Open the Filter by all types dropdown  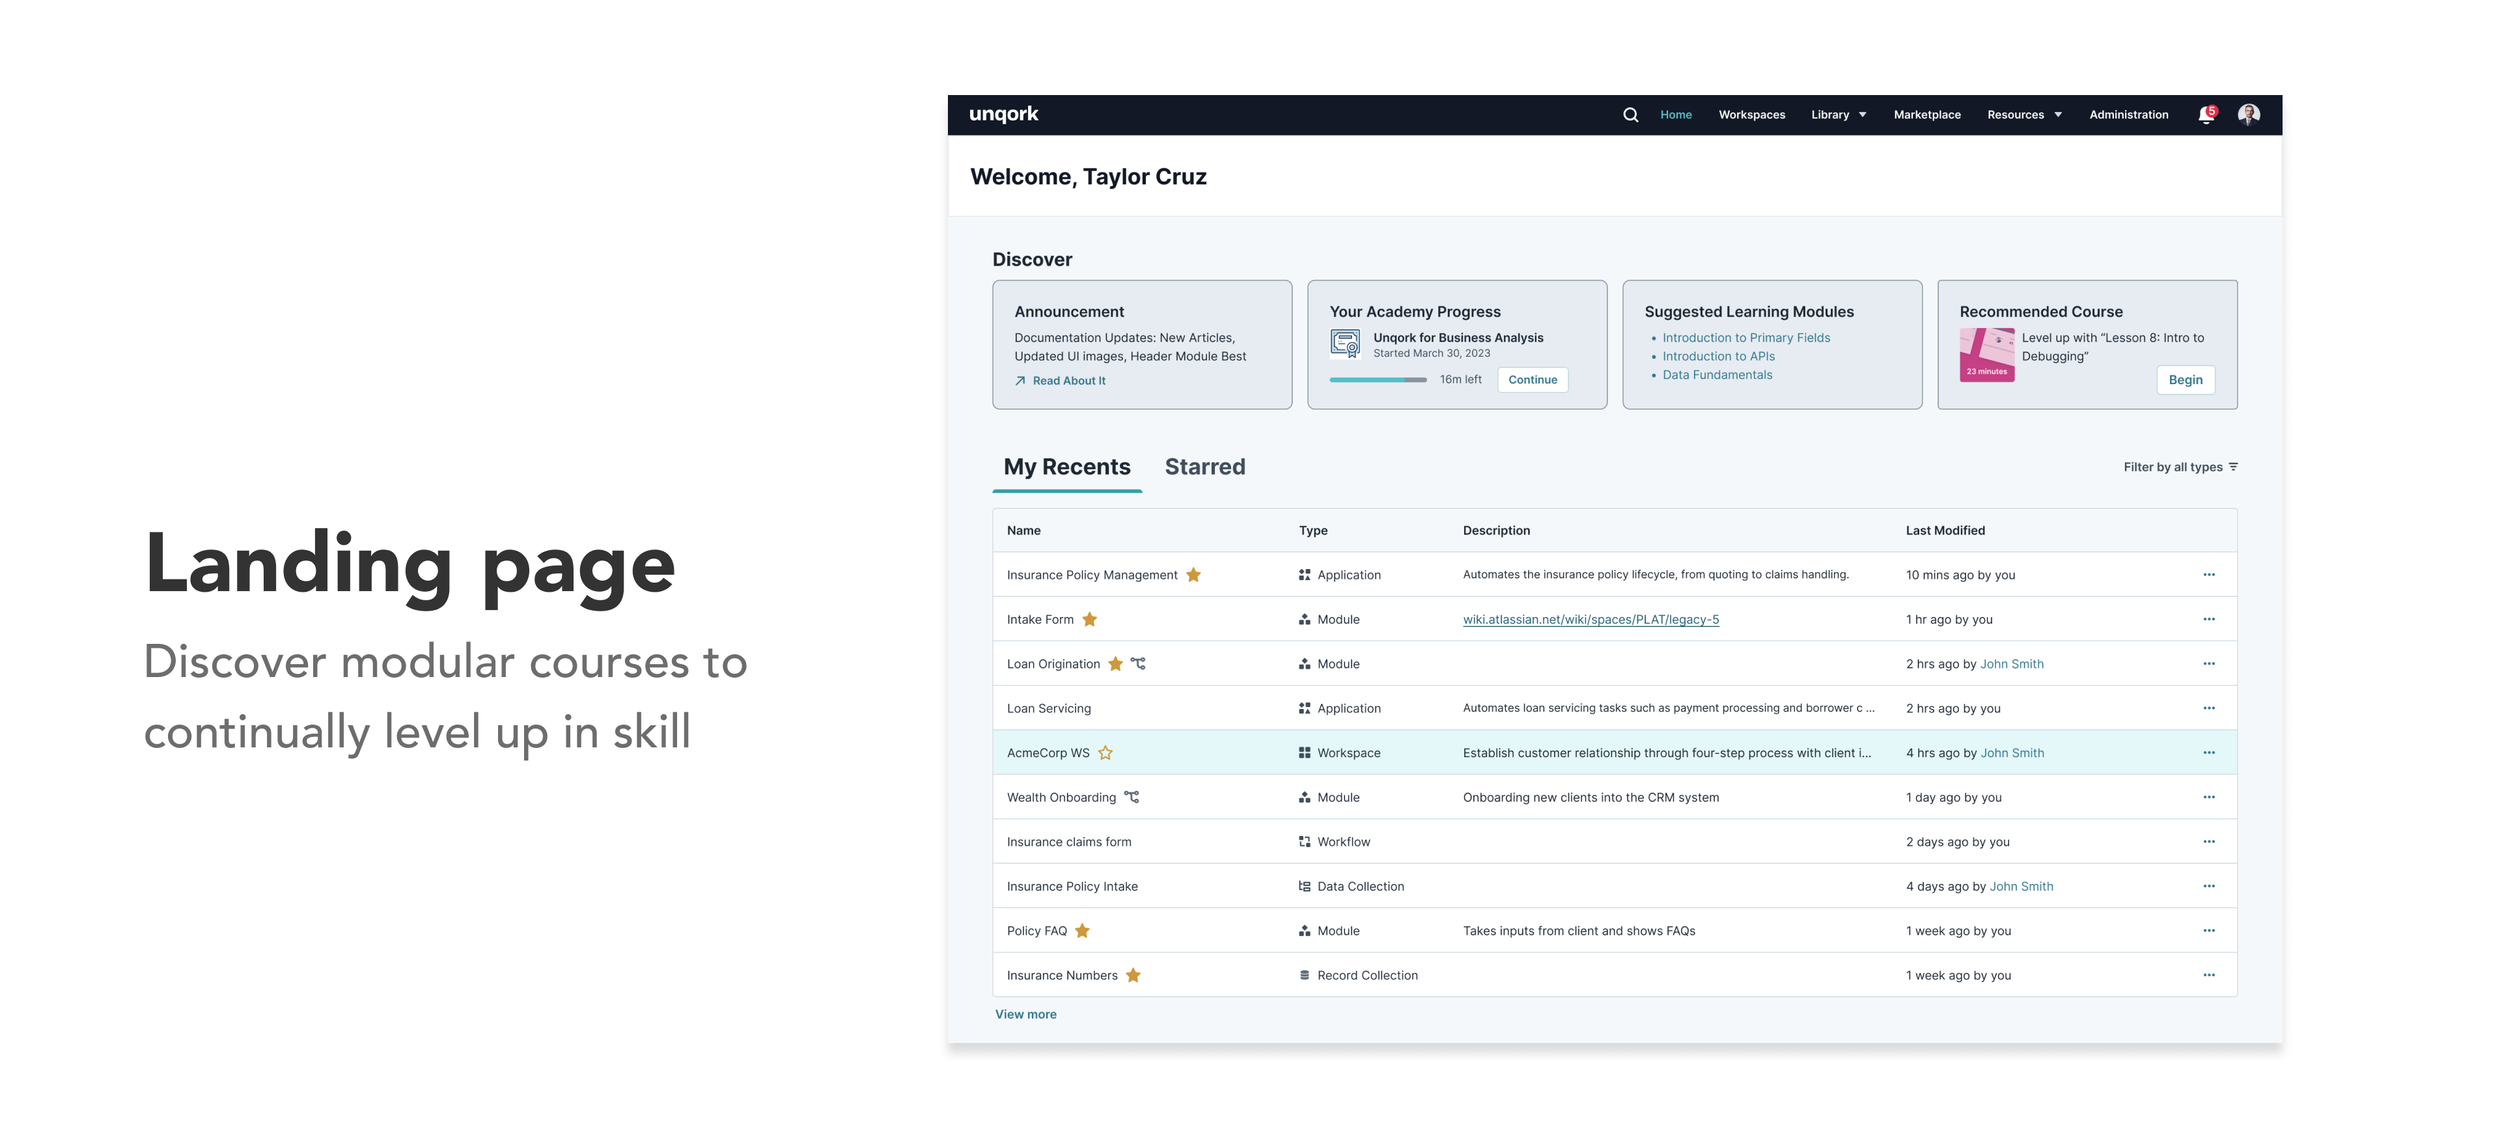point(2180,467)
